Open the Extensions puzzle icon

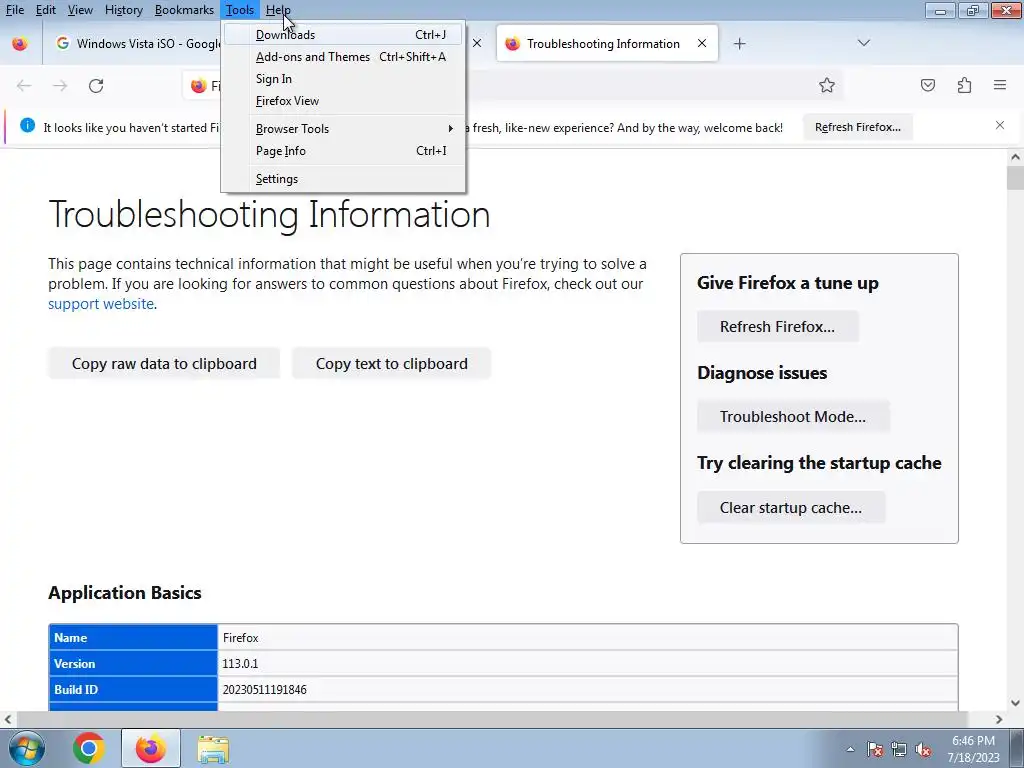coord(964,85)
